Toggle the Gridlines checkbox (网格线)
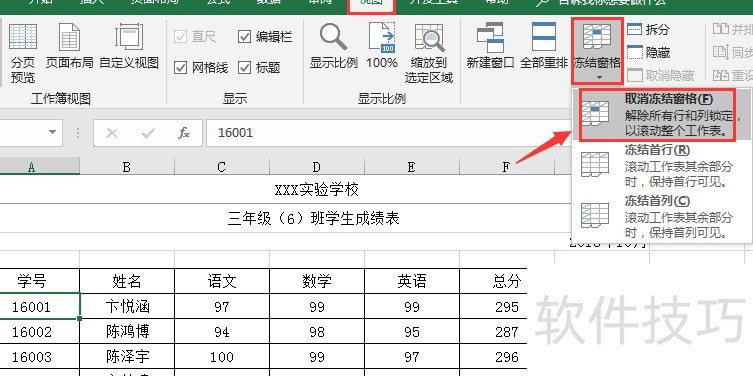This screenshot has width=753, height=376. [201, 68]
